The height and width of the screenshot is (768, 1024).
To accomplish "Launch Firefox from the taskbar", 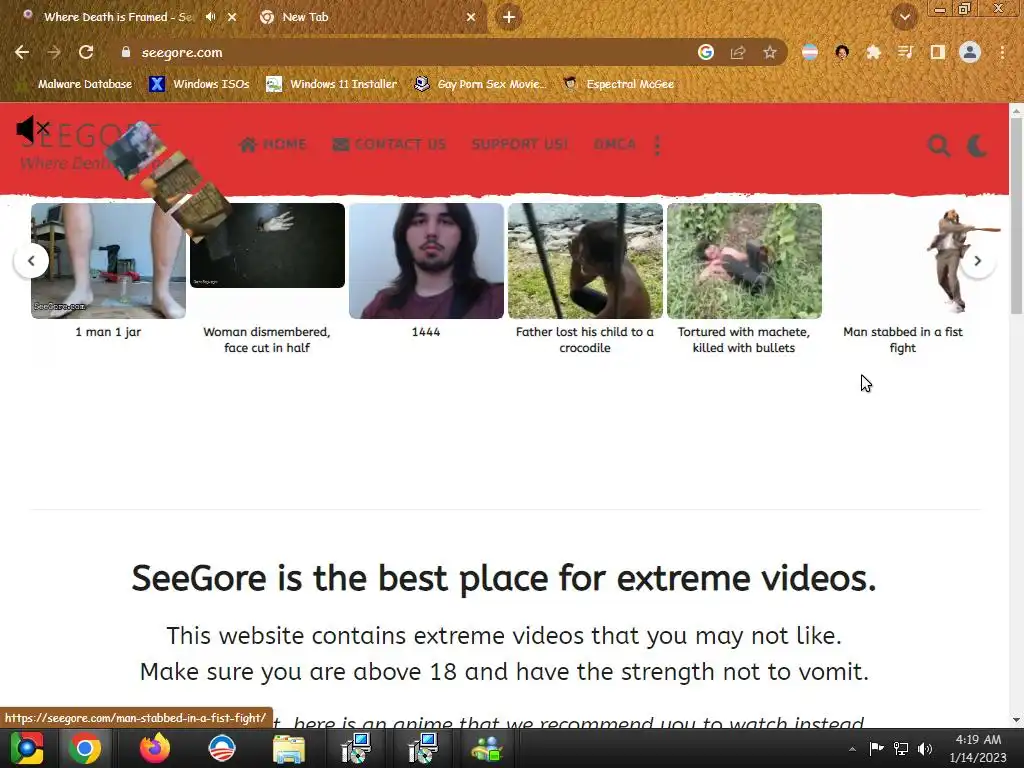I will pos(155,748).
